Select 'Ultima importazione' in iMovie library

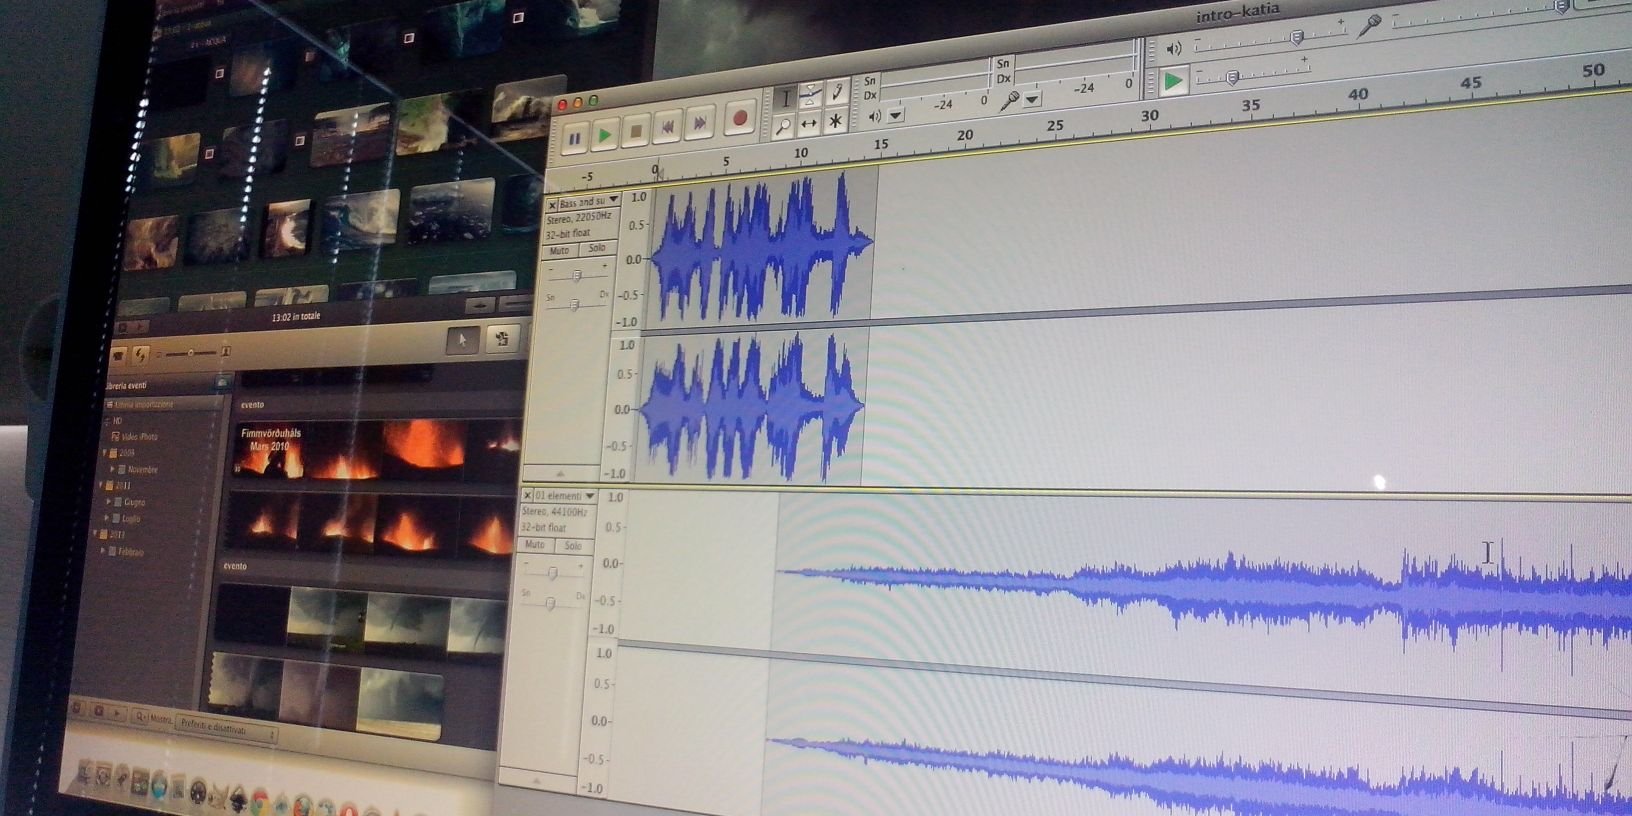click(144, 405)
